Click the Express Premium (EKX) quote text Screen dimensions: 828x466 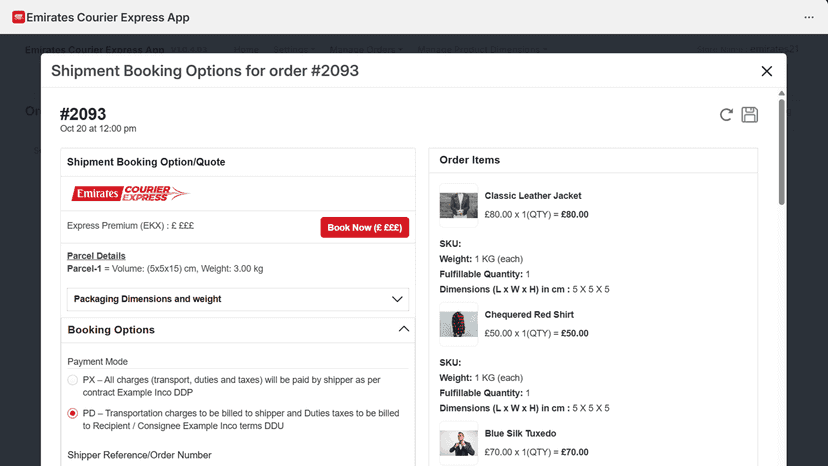point(130,226)
